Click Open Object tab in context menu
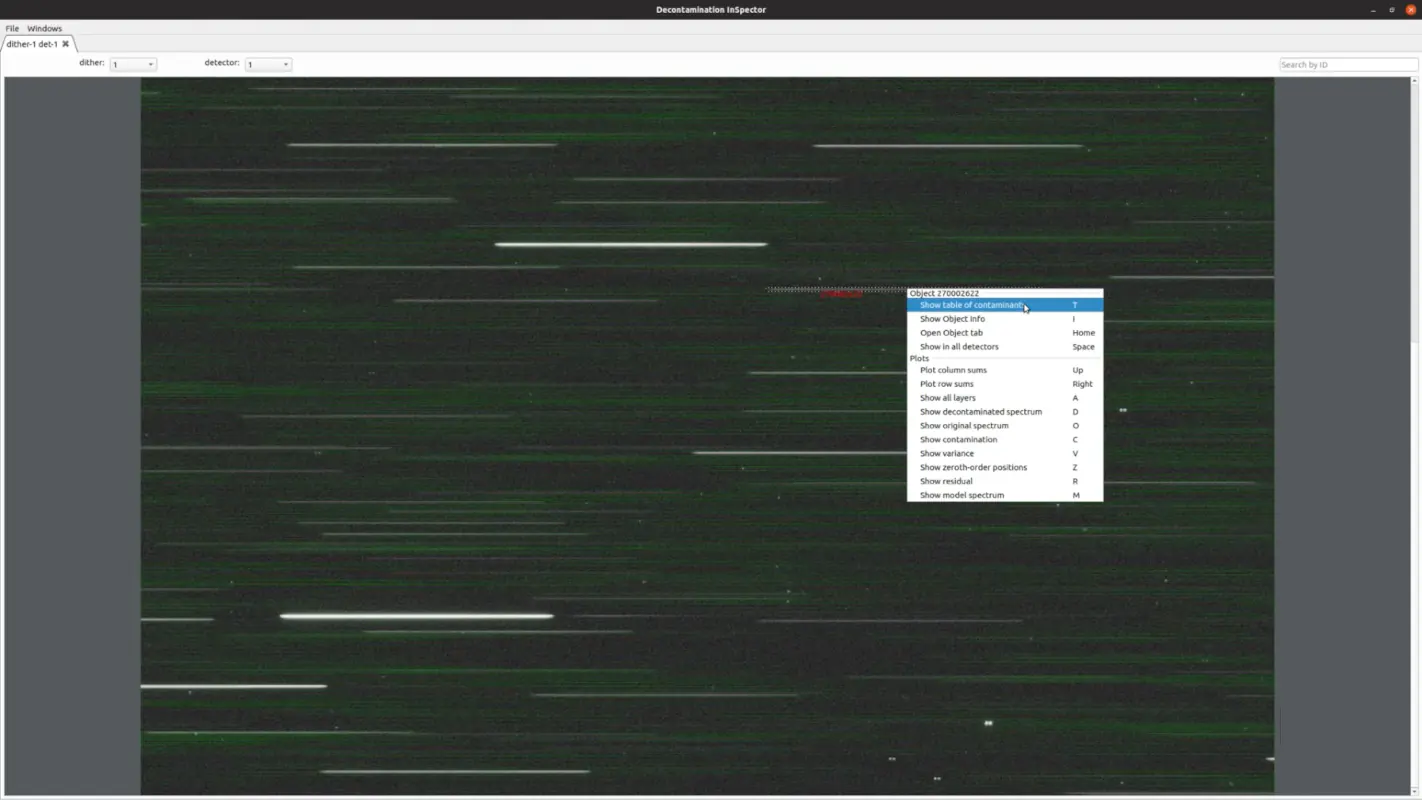 pyautogui.click(x=951, y=333)
